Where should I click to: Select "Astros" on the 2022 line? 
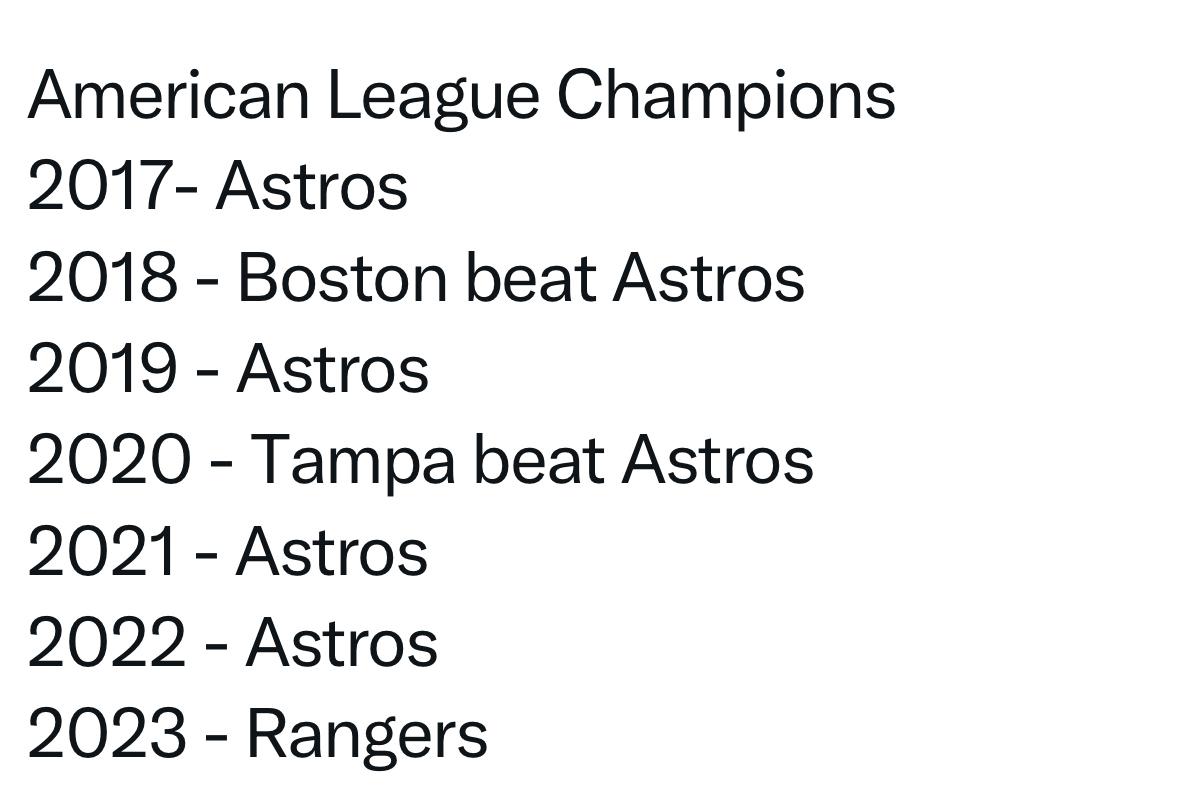pyautogui.click(x=341, y=643)
